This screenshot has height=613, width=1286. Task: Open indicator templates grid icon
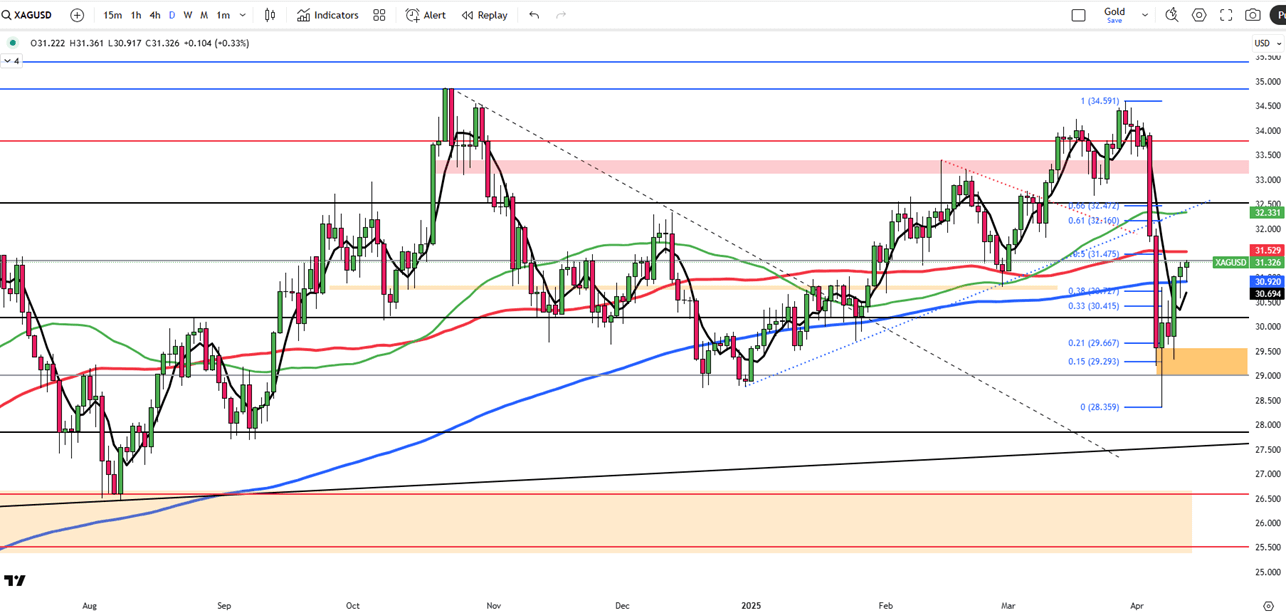[379, 15]
